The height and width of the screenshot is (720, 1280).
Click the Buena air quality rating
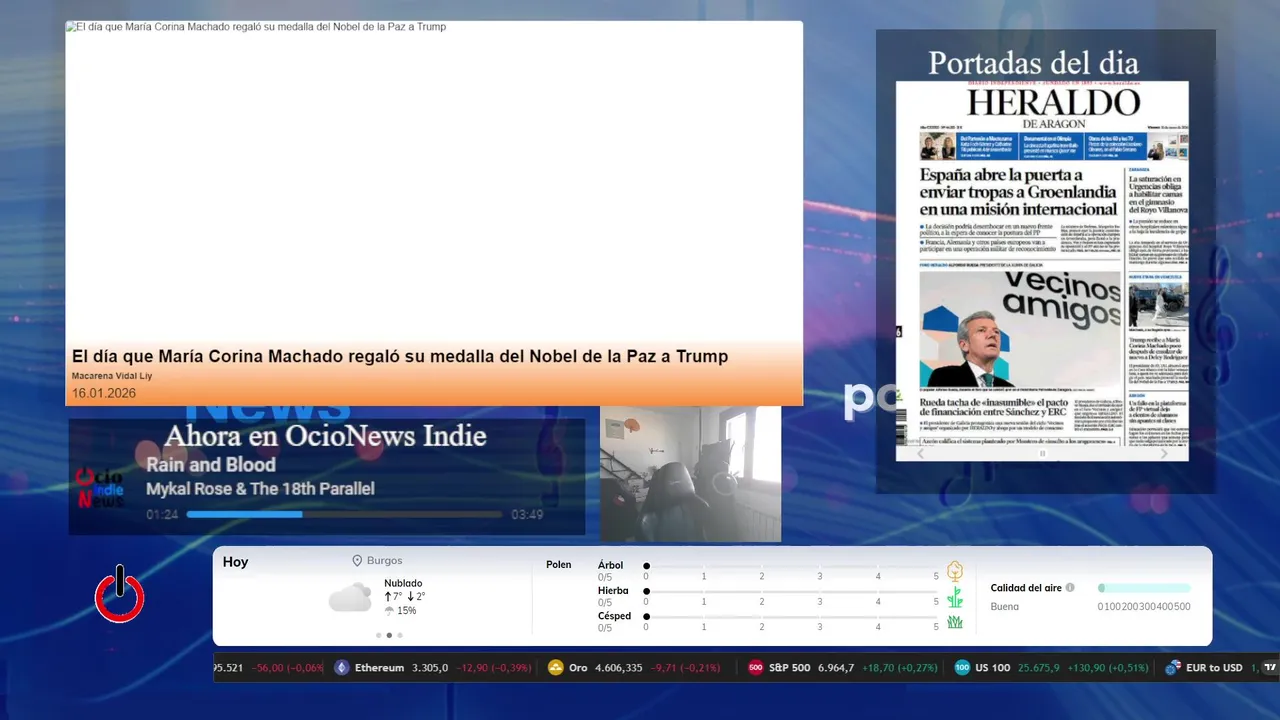1005,606
